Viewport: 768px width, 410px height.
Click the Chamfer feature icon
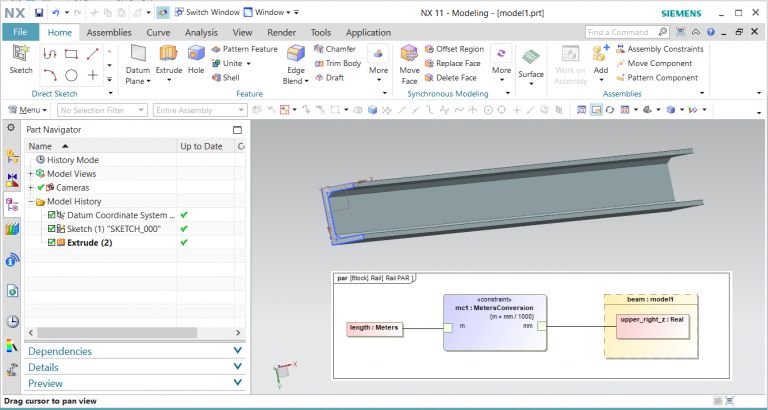click(x=334, y=49)
